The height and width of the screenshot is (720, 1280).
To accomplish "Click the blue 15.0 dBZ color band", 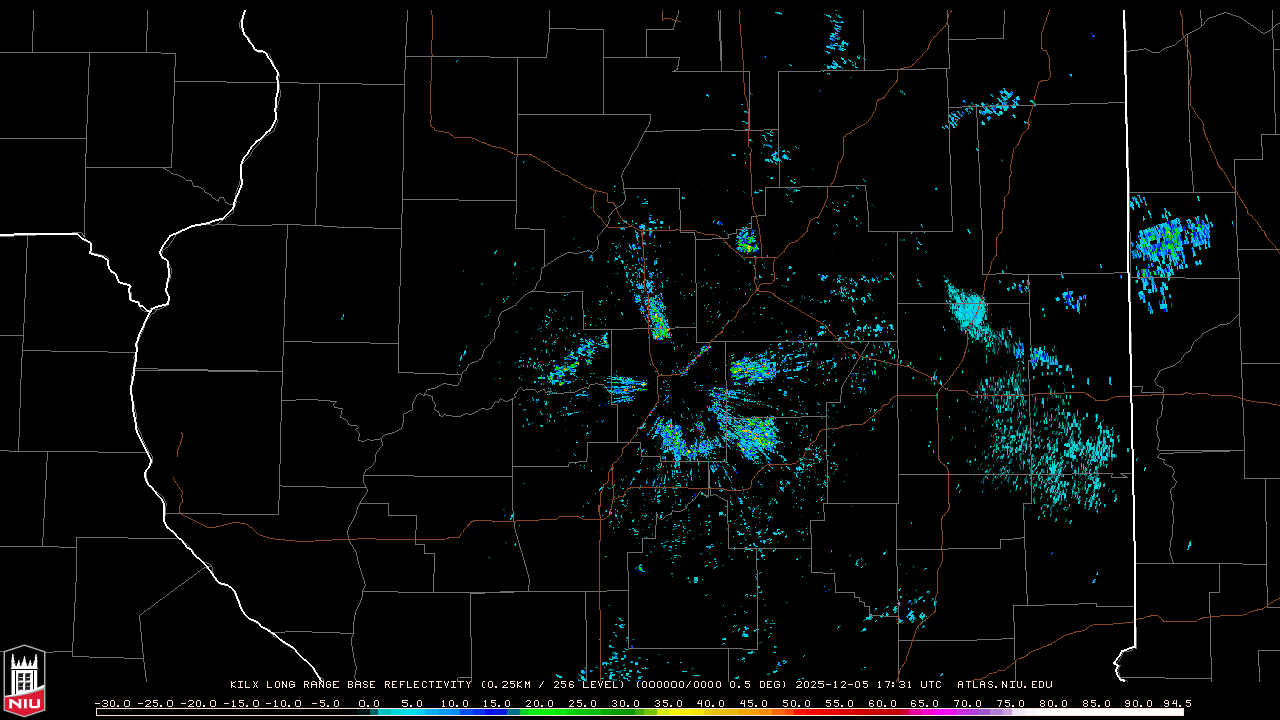I will click(497, 712).
